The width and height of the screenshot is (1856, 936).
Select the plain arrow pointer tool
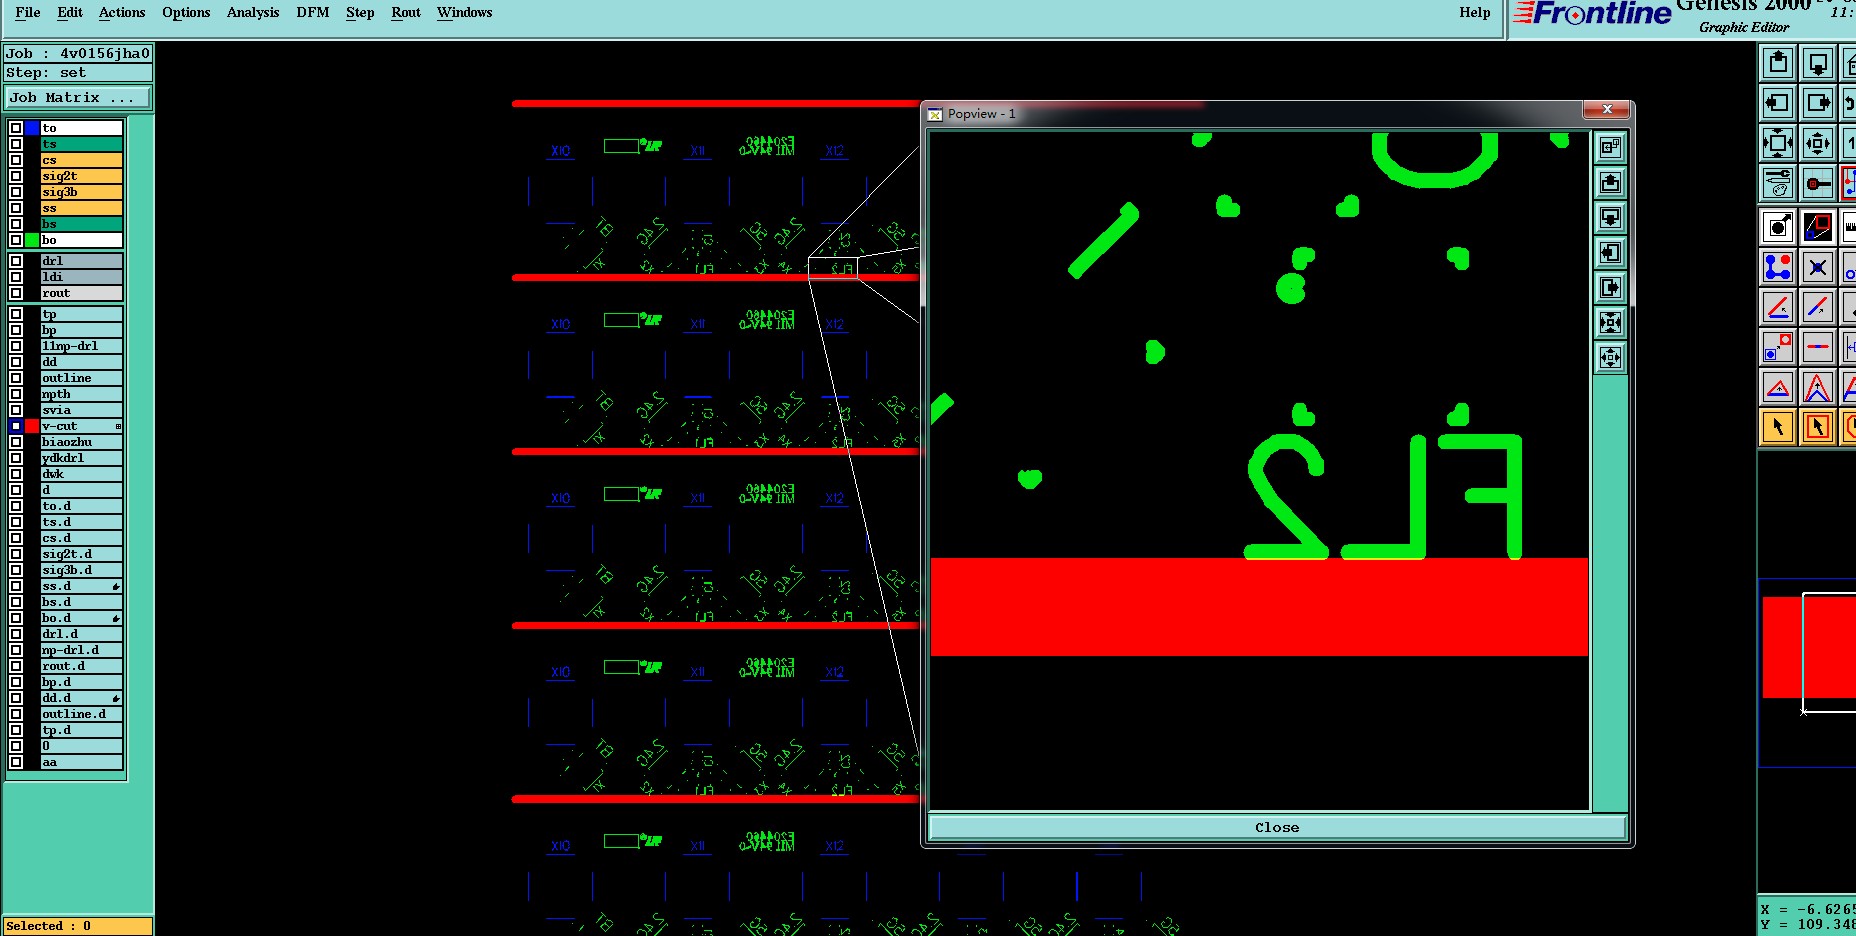1778,427
